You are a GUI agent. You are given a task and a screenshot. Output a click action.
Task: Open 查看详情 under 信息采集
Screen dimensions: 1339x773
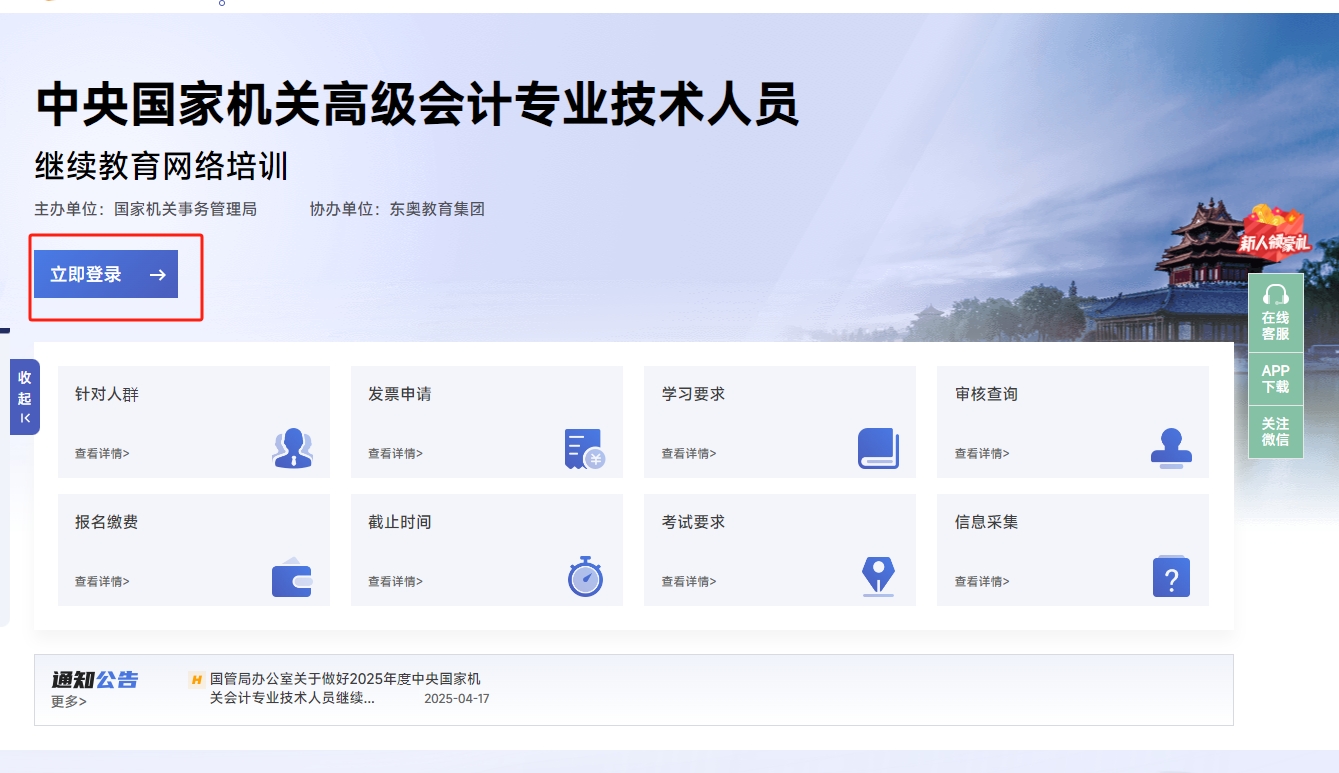tap(981, 581)
